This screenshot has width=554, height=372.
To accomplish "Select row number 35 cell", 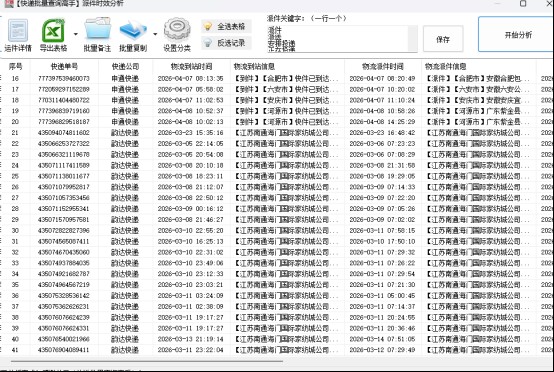I will pos(15,285).
